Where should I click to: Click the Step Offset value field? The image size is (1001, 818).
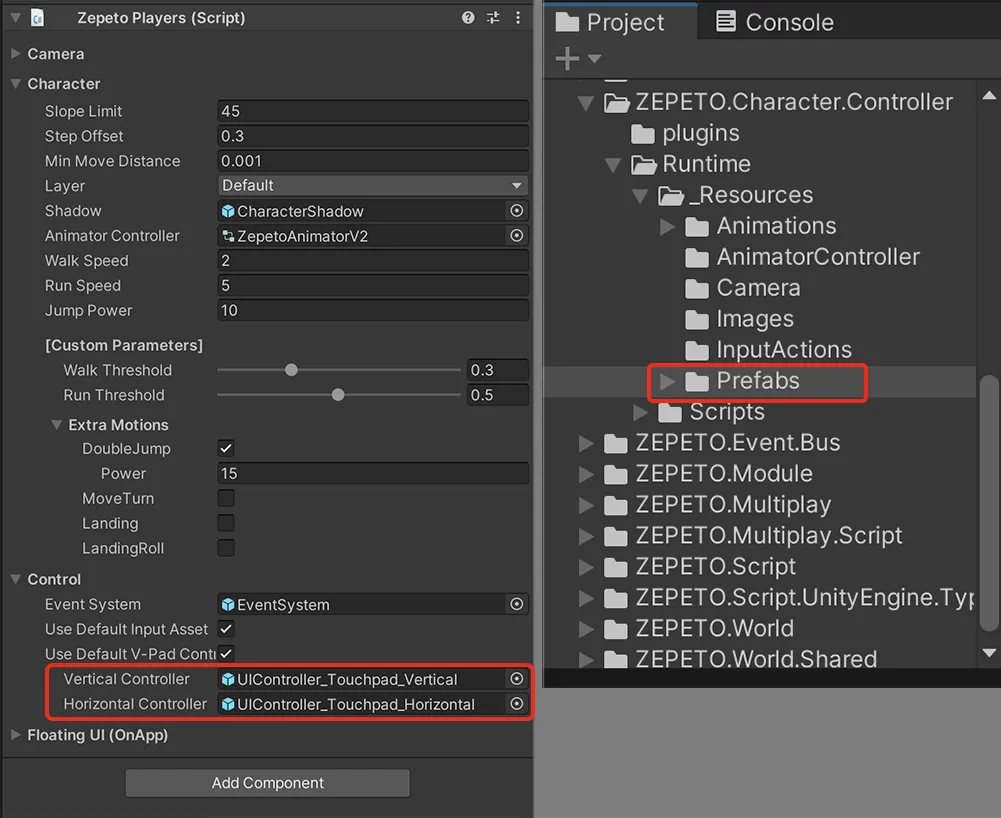point(373,136)
